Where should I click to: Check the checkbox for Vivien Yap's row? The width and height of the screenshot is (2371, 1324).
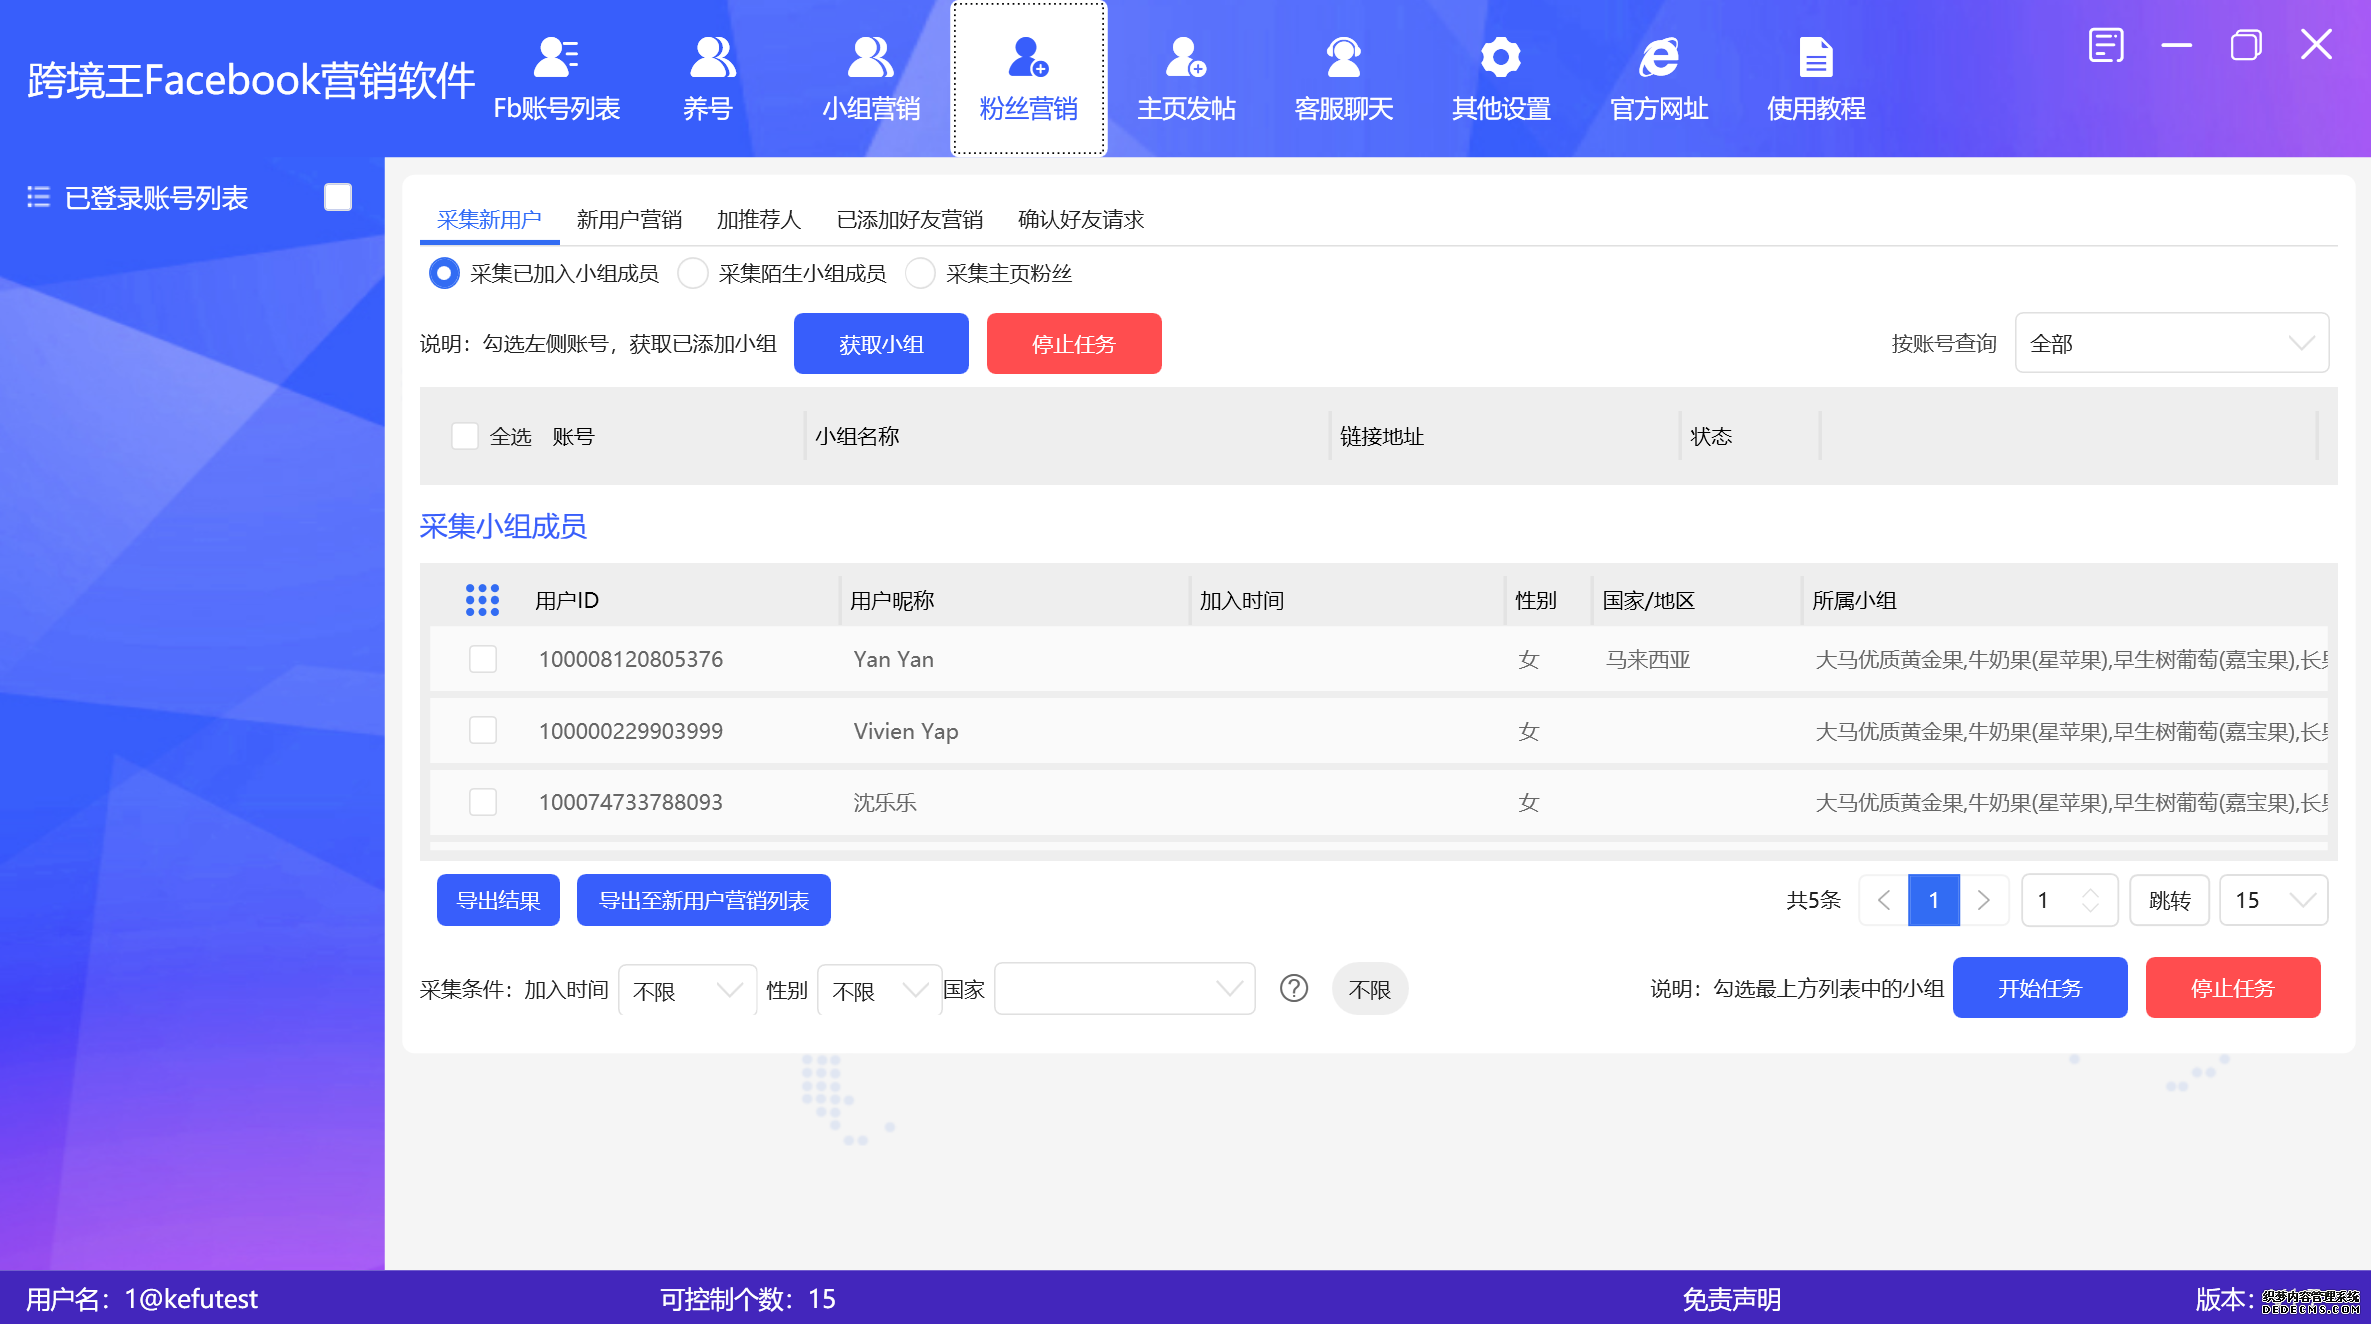pyautogui.click(x=483, y=730)
